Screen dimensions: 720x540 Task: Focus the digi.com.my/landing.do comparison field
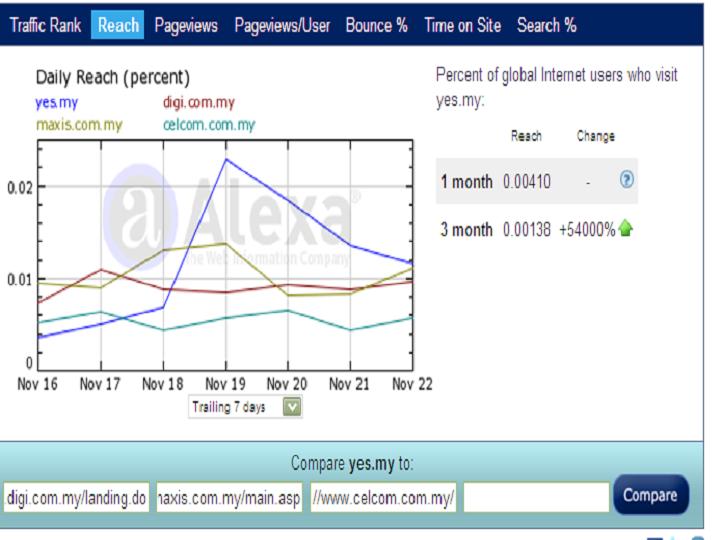(x=76, y=497)
